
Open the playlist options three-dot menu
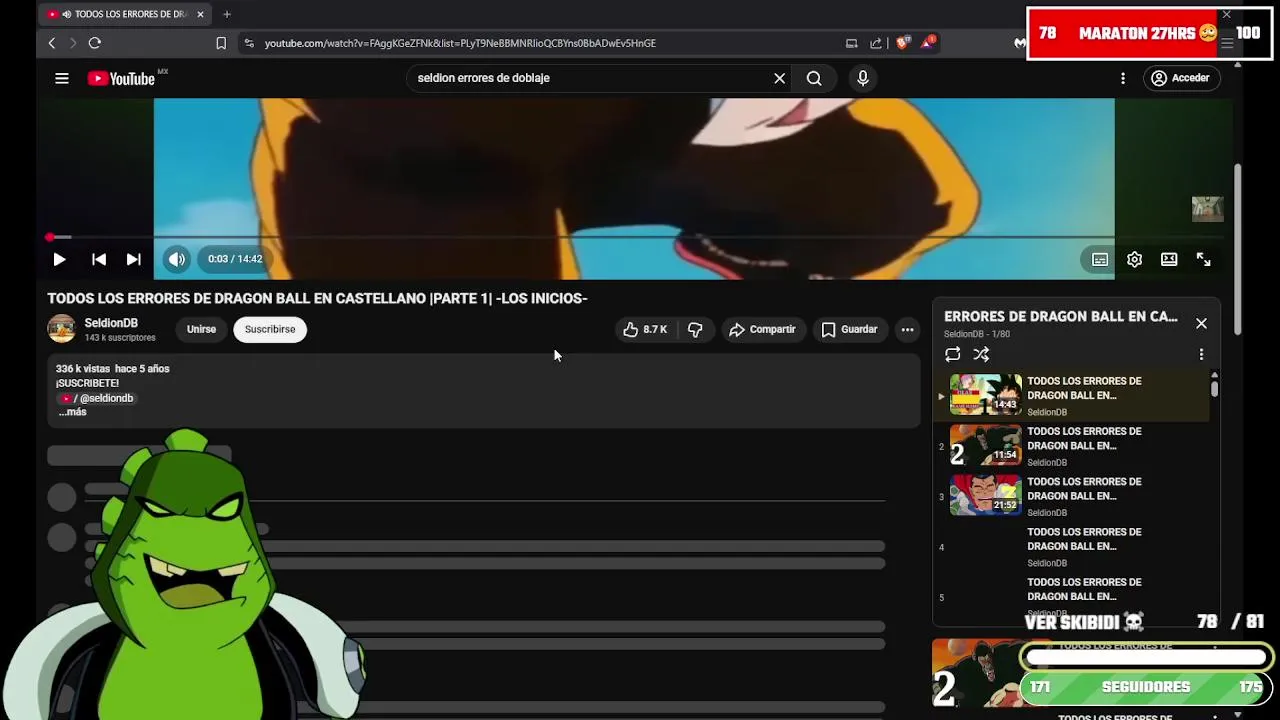1201,354
